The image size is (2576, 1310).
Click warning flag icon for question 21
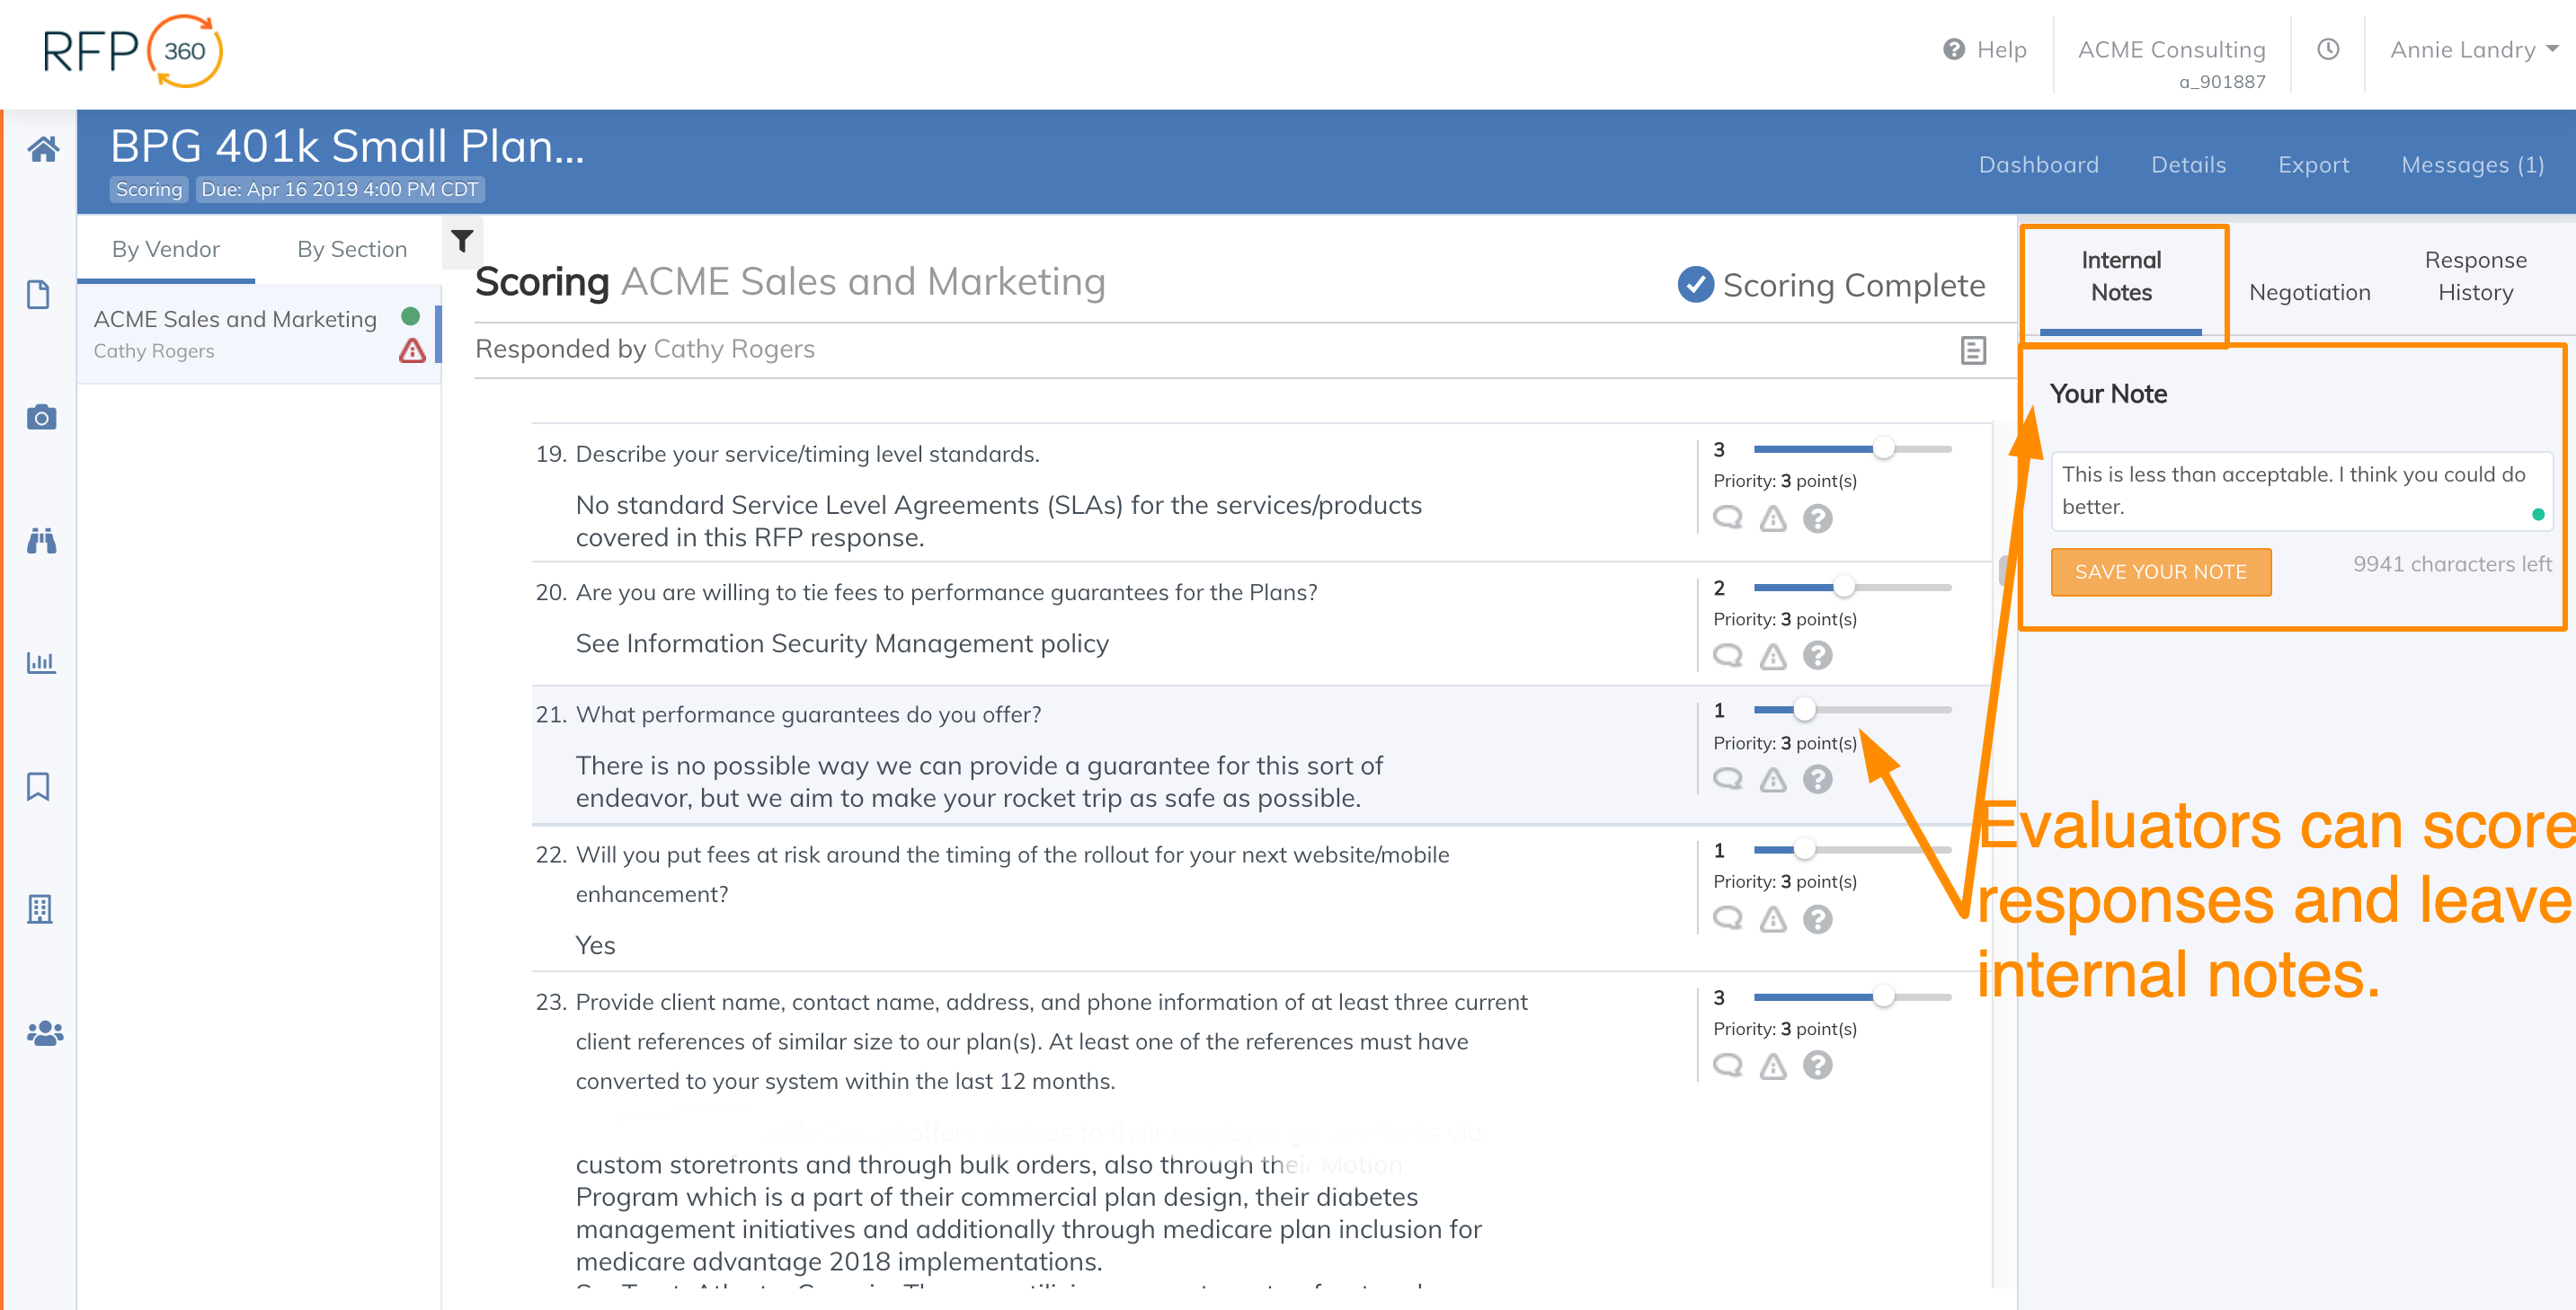pos(1773,780)
